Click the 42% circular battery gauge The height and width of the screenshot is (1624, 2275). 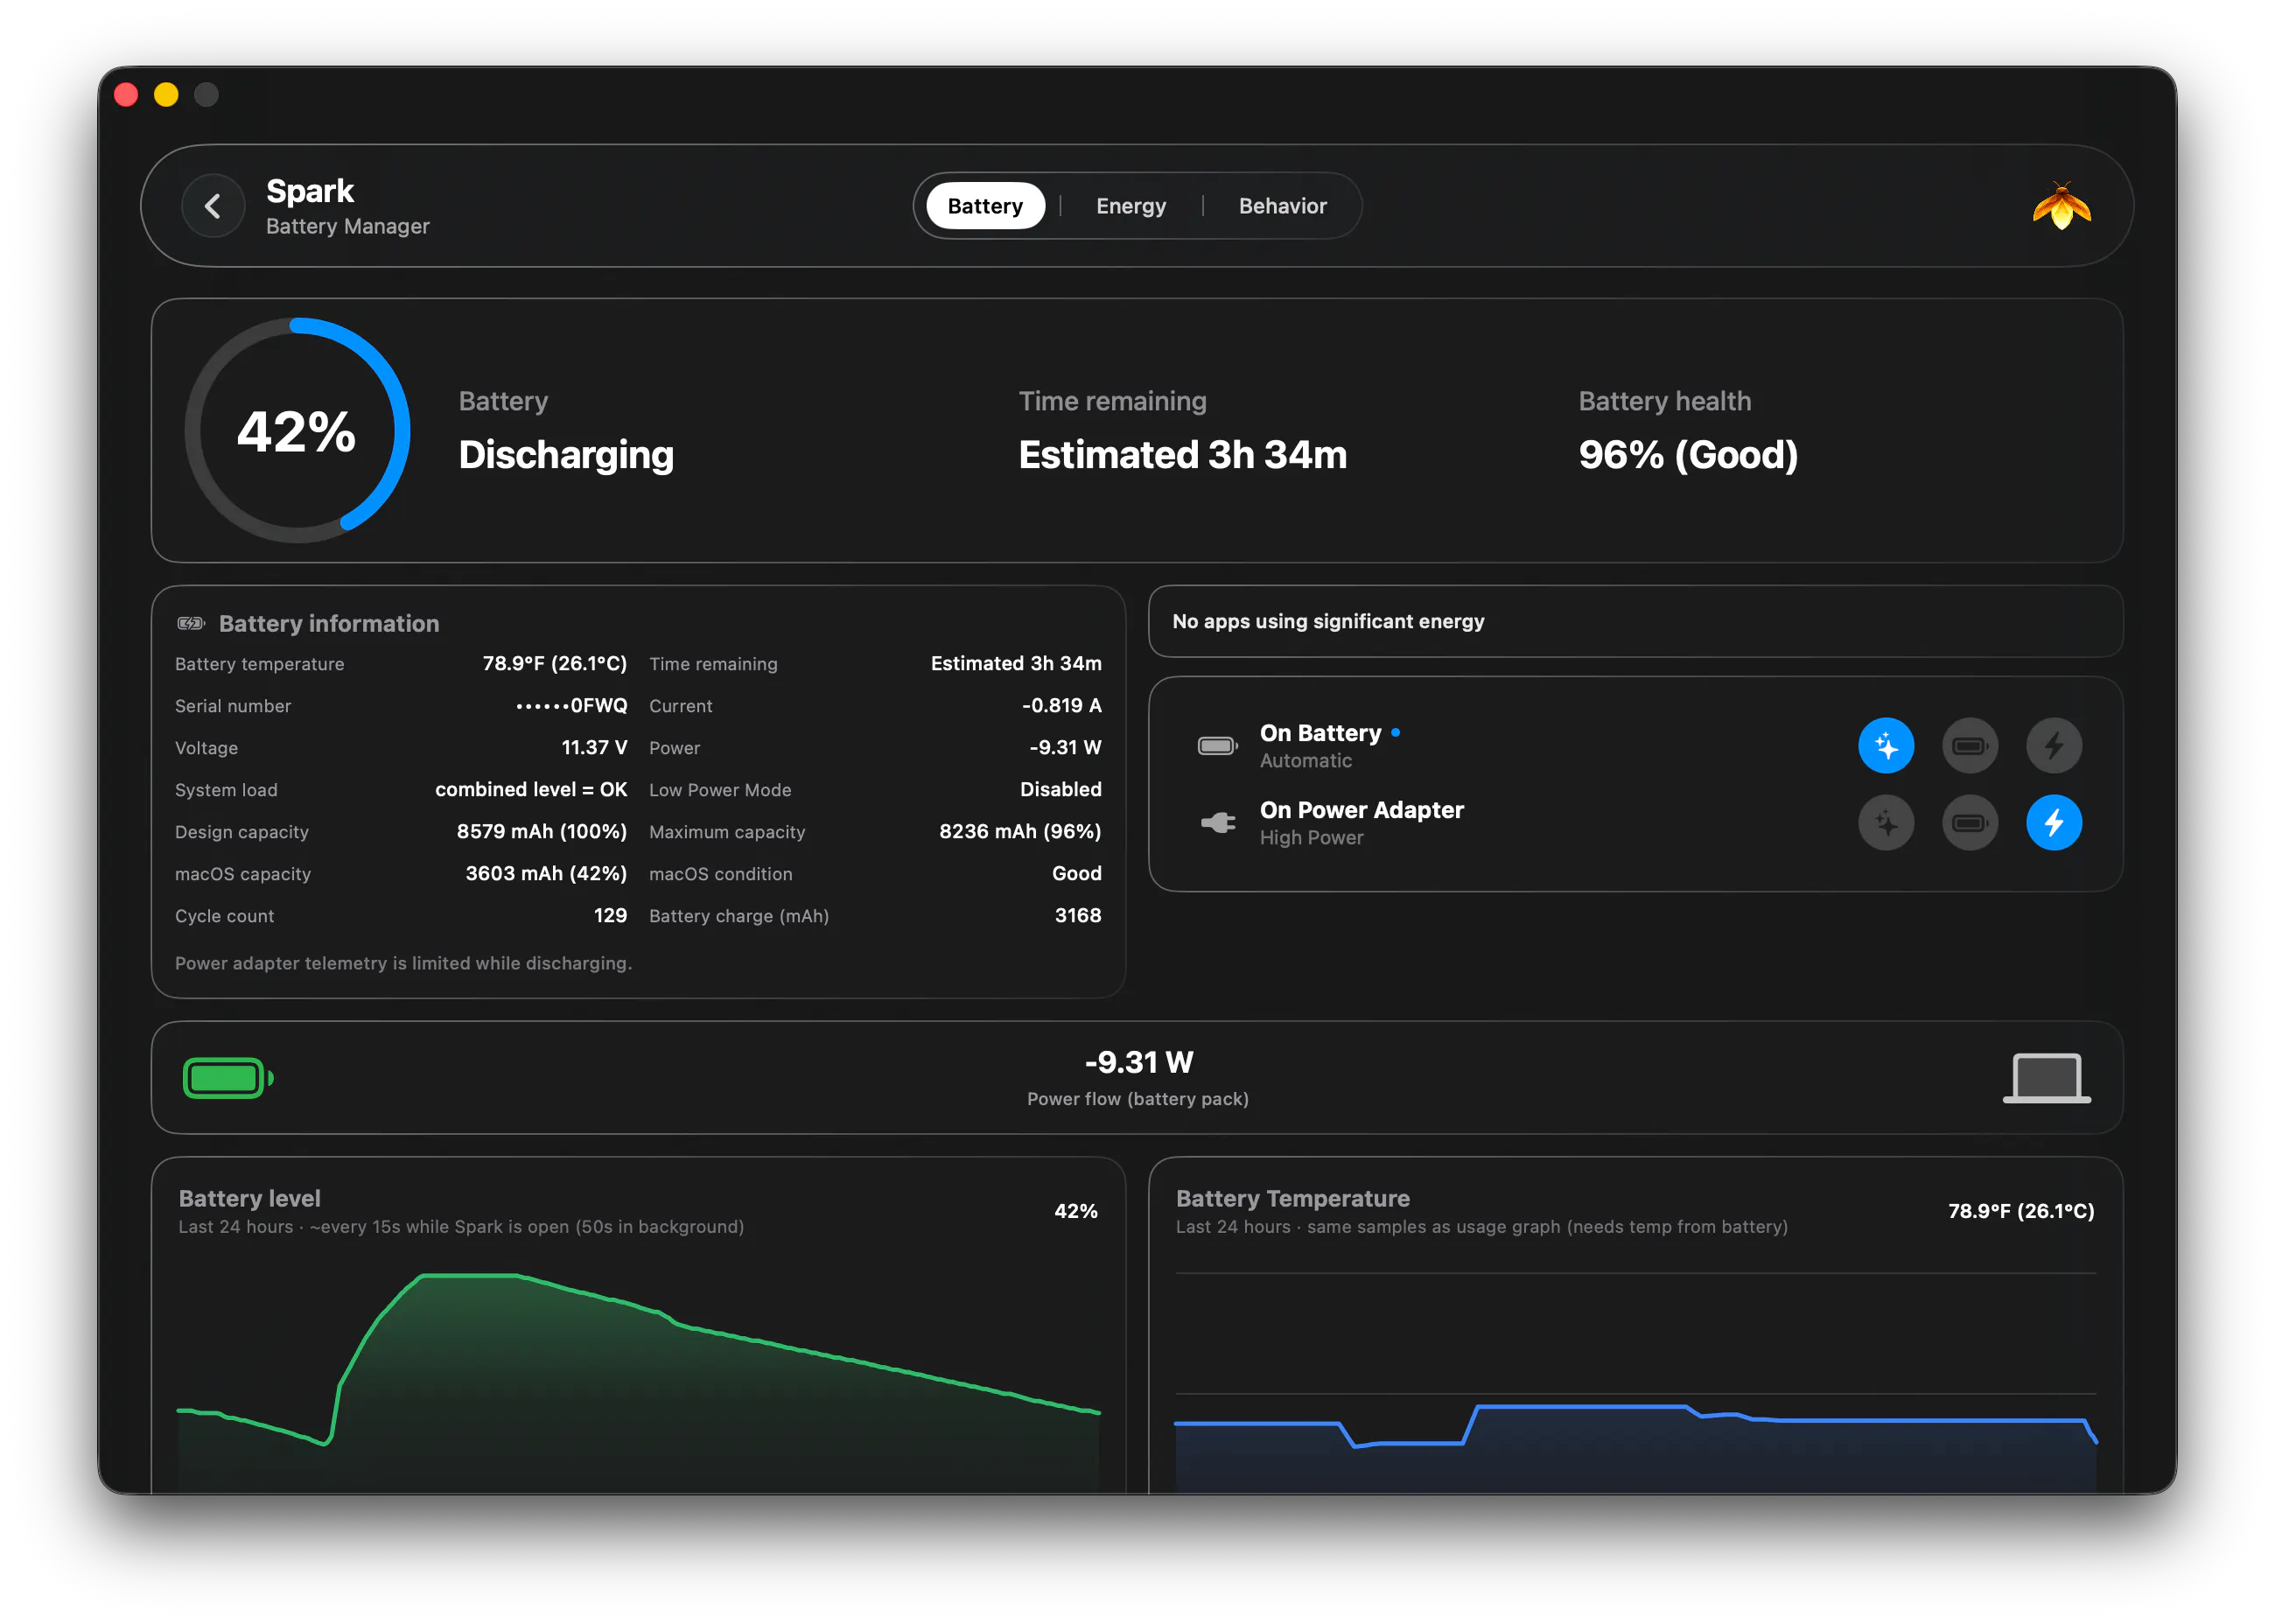tap(297, 431)
